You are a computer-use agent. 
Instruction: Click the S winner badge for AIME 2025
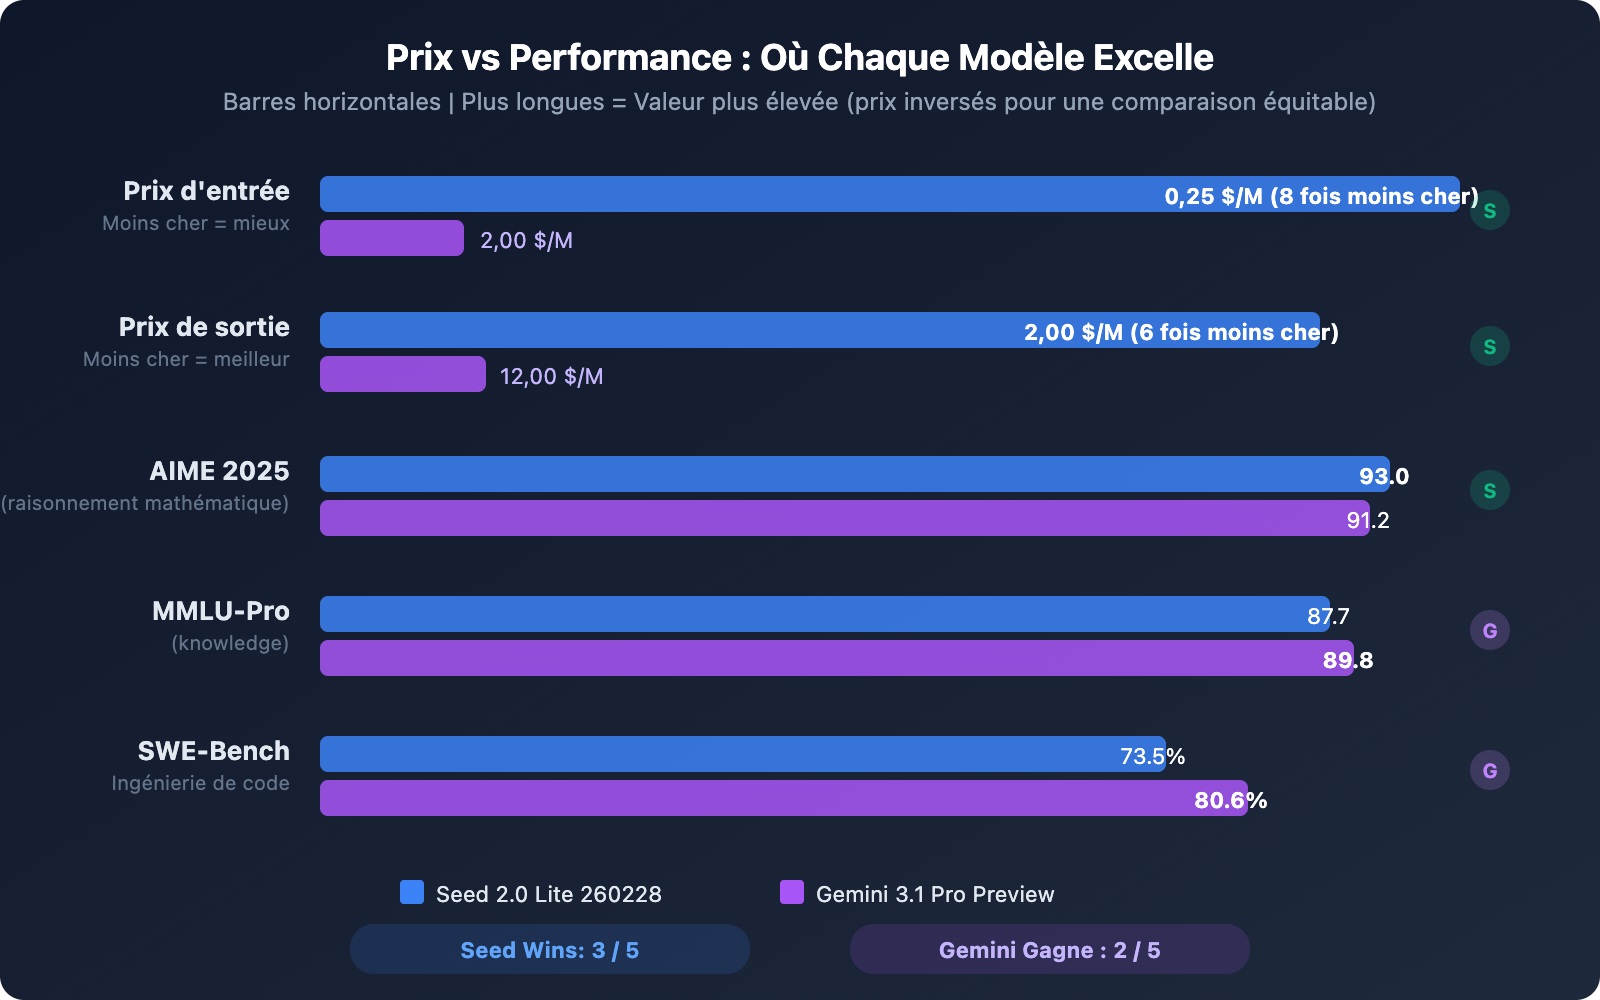point(1489,490)
